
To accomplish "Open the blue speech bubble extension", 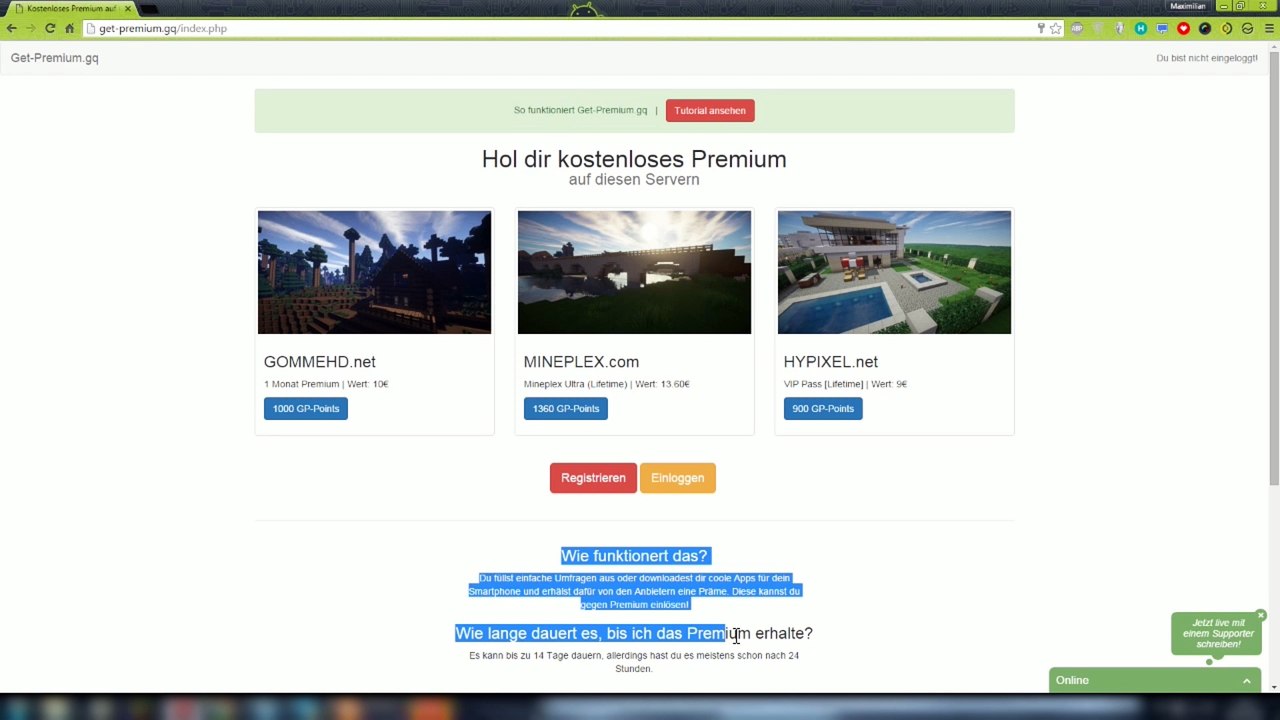I will [x=1162, y=28].
